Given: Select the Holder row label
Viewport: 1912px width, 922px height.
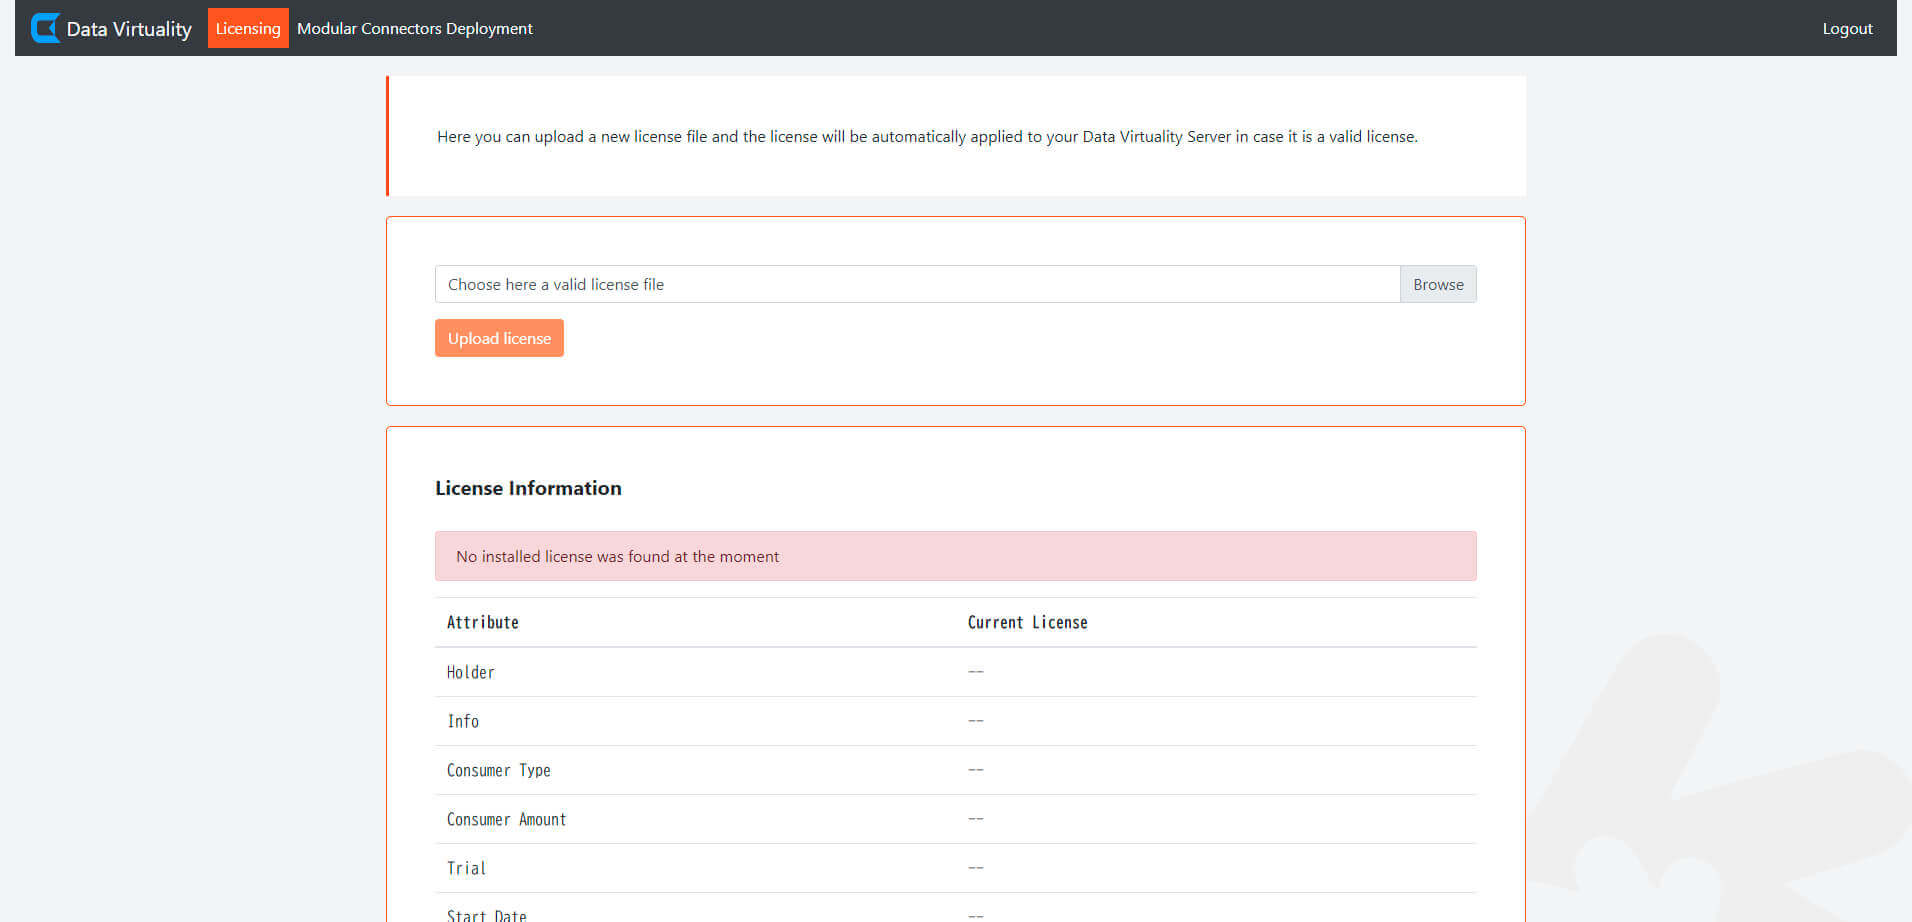Looking at the screenshot, I should click(x=471, y=672).
